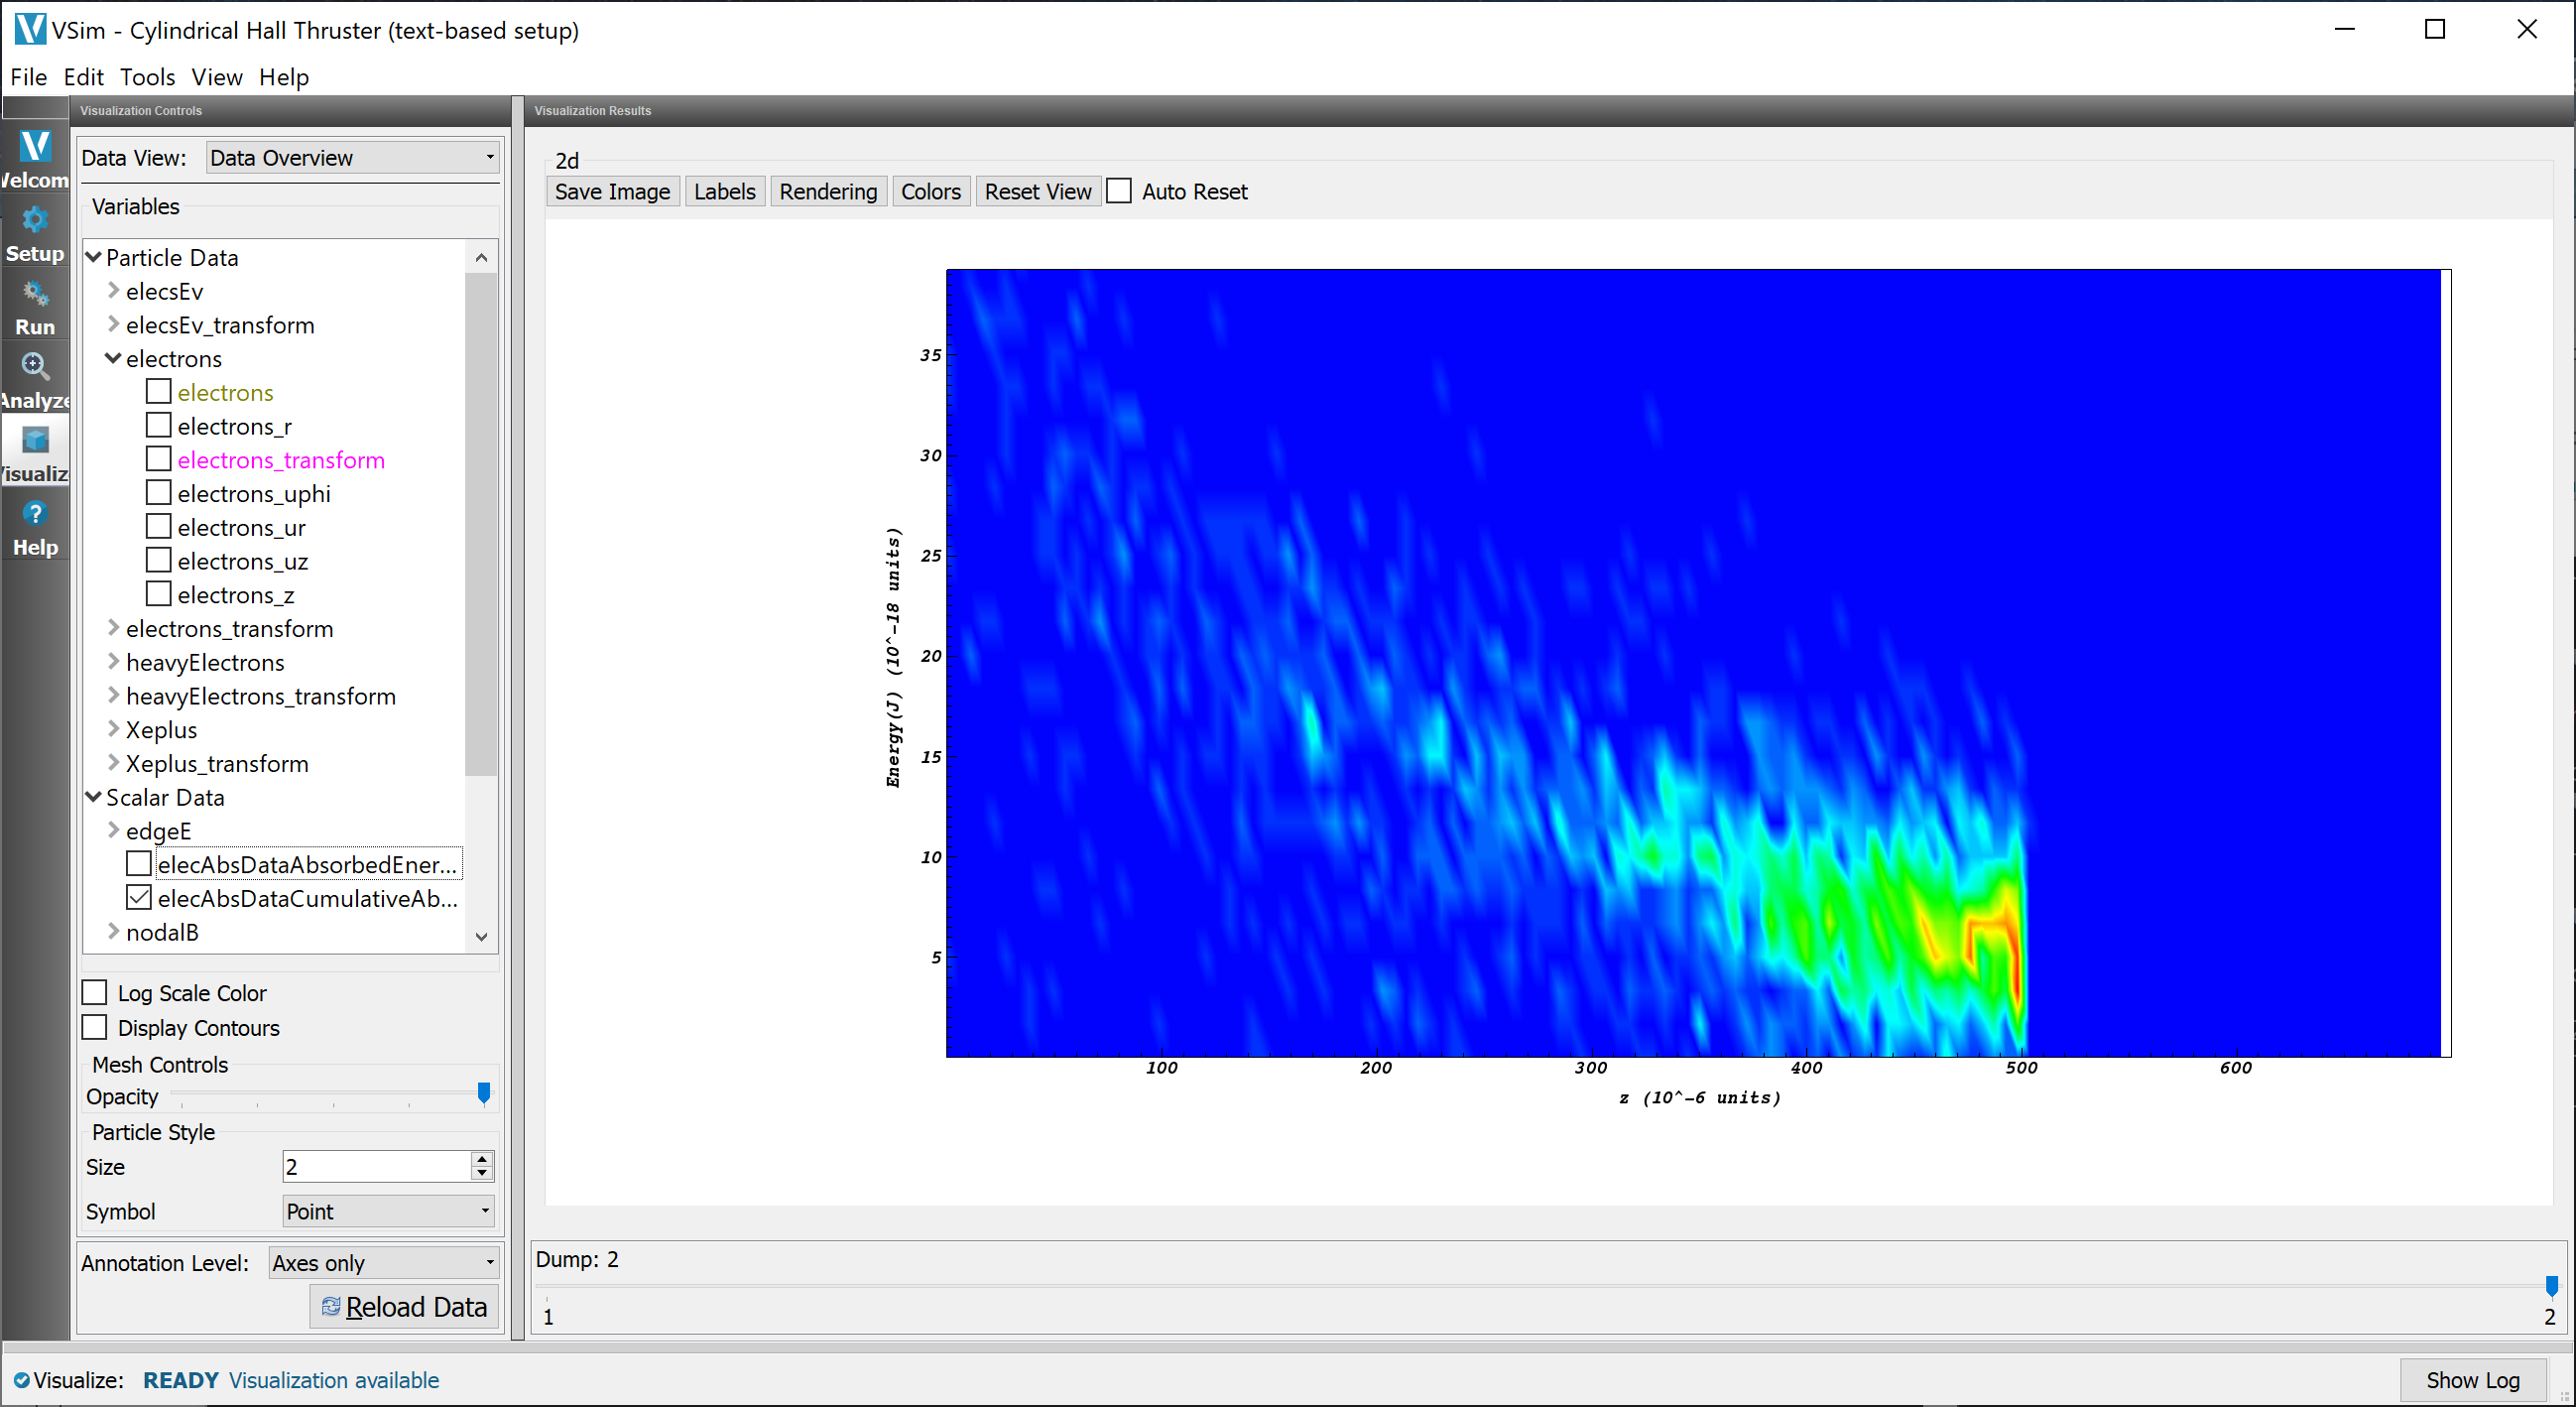Open the Tools menu
This screenshot has height=1407, width=2576.
[x=146, y=77]
